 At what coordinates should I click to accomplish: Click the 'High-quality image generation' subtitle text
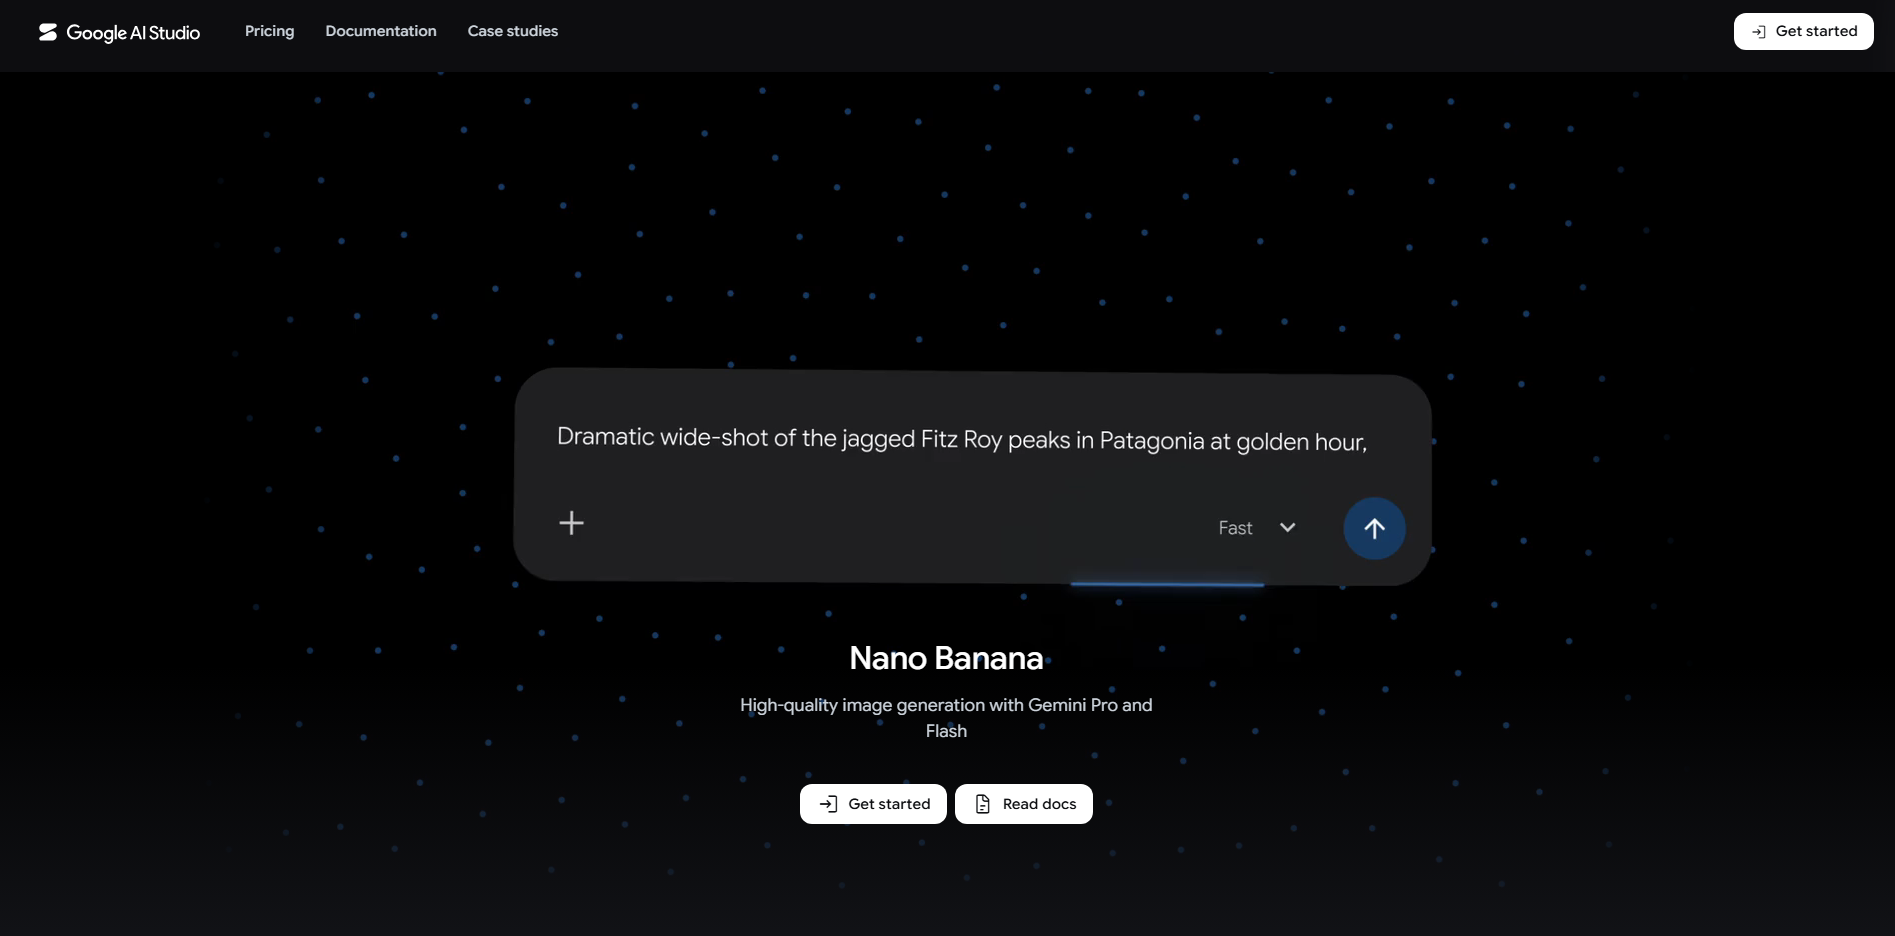point(946,718)
